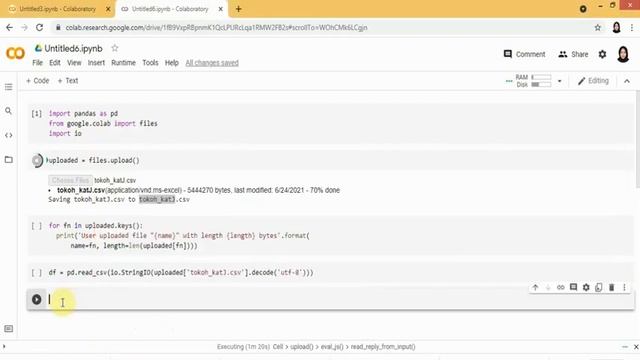The width and height of the screenshot is (640, 360).
Task: Open the Files folder panel icon
Action: [9, 160]
